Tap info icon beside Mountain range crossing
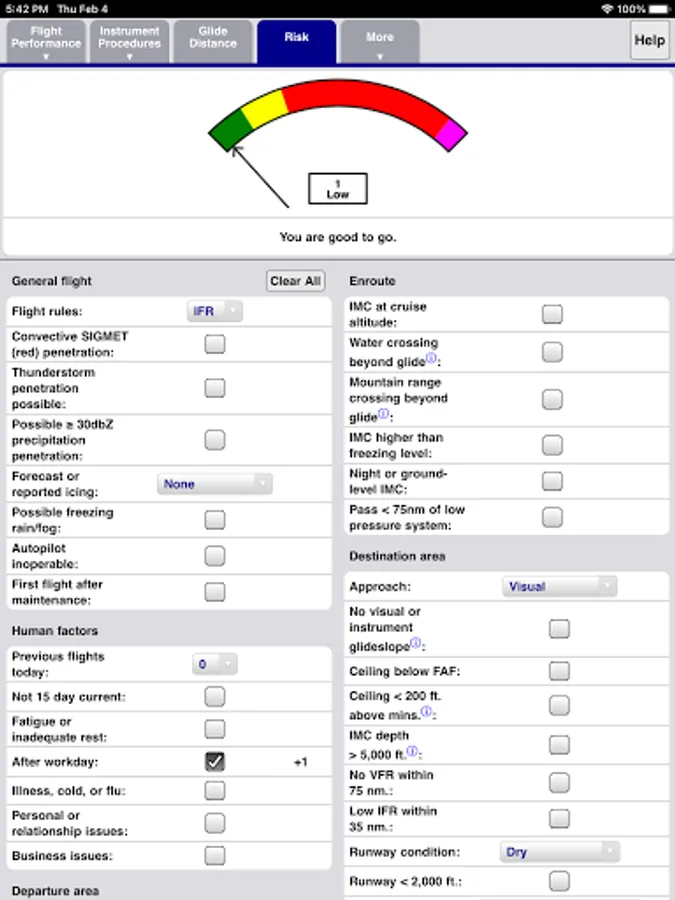 pyautogui.click(x=383, y=415)
